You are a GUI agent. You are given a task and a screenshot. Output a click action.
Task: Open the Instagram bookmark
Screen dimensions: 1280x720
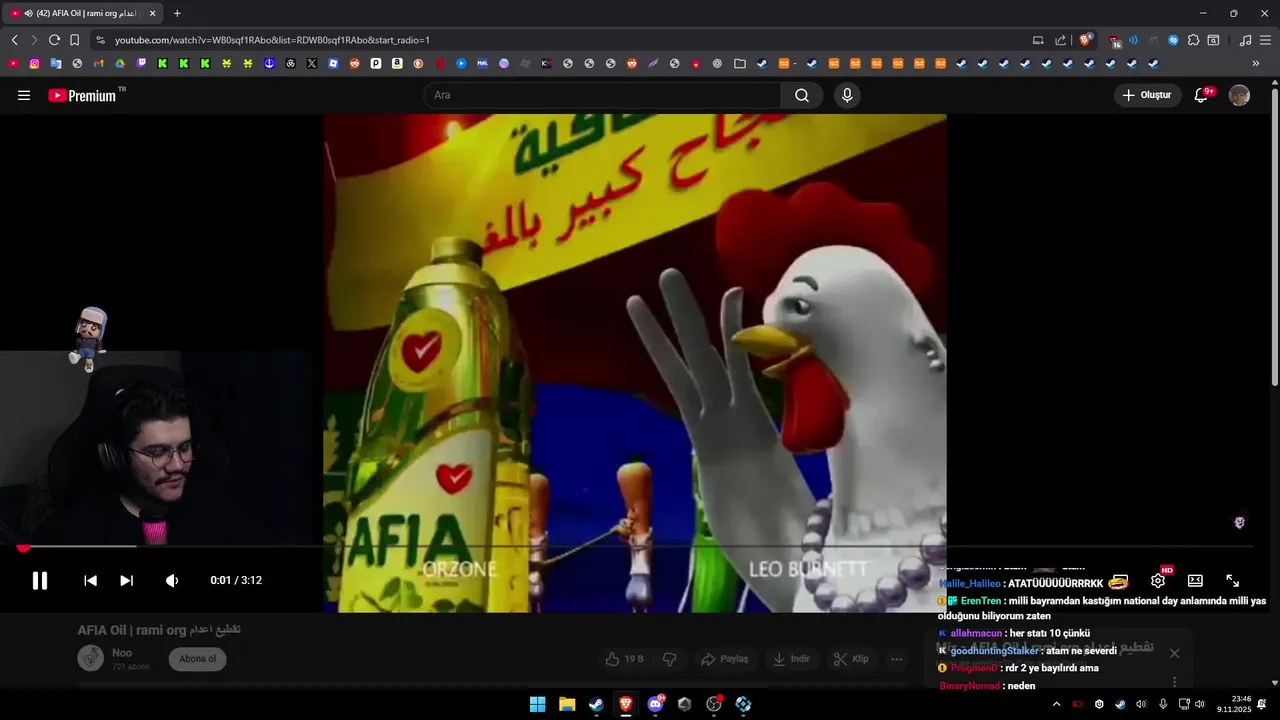34,63
